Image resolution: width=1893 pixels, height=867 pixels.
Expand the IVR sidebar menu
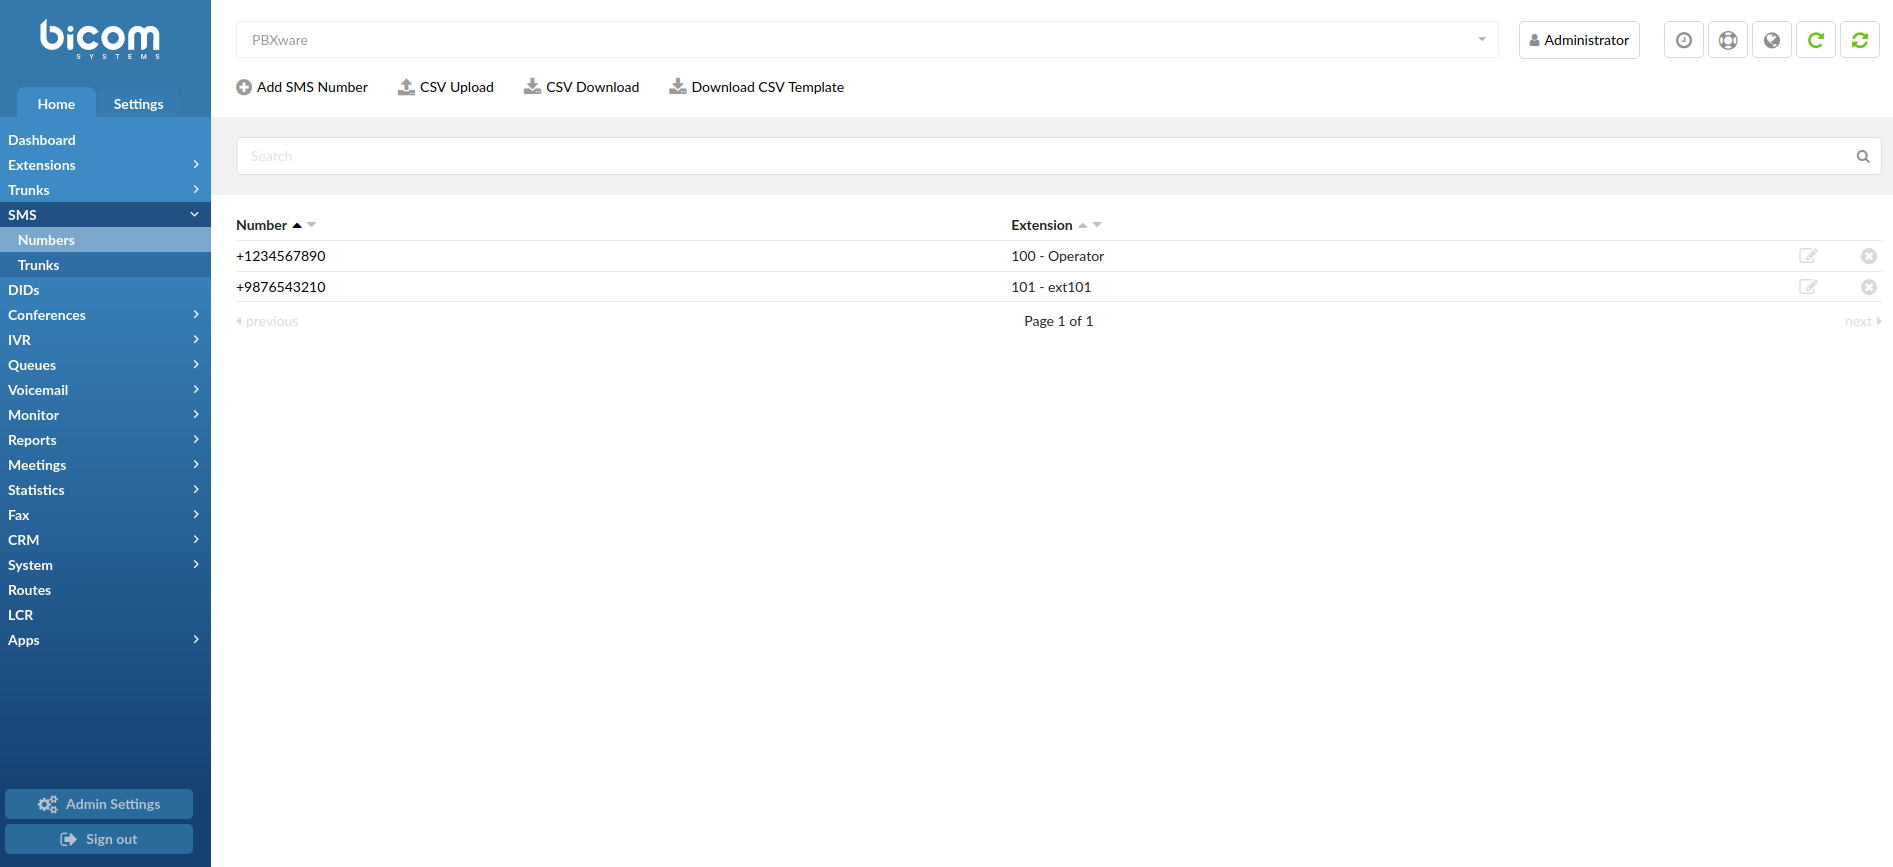pyautogui.click(x=105, y=340)
